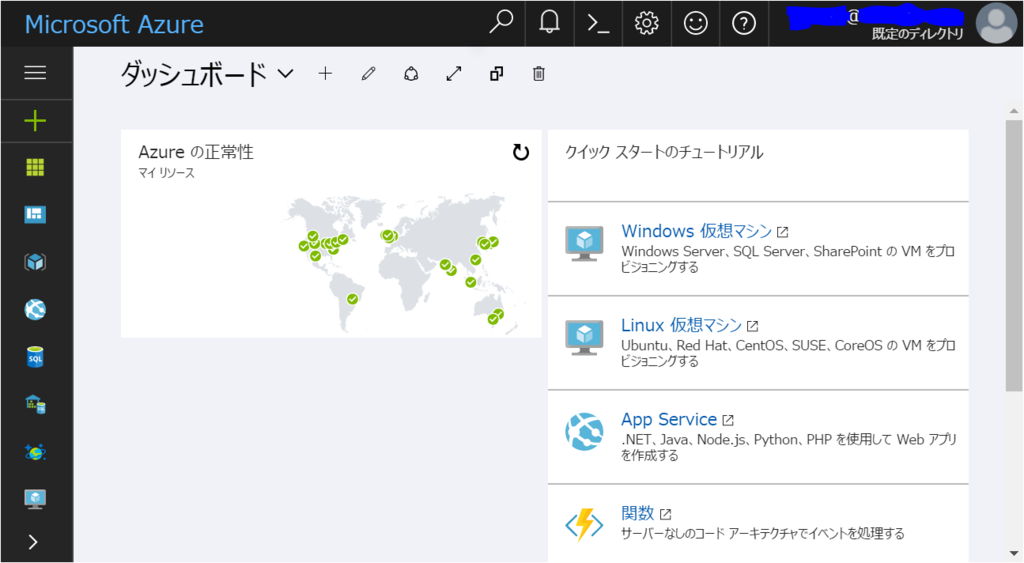The height and width of the screenshot is (563, 1024).
Task: Click the Windows VM monitor icon
Action: [x=584, y=244]
